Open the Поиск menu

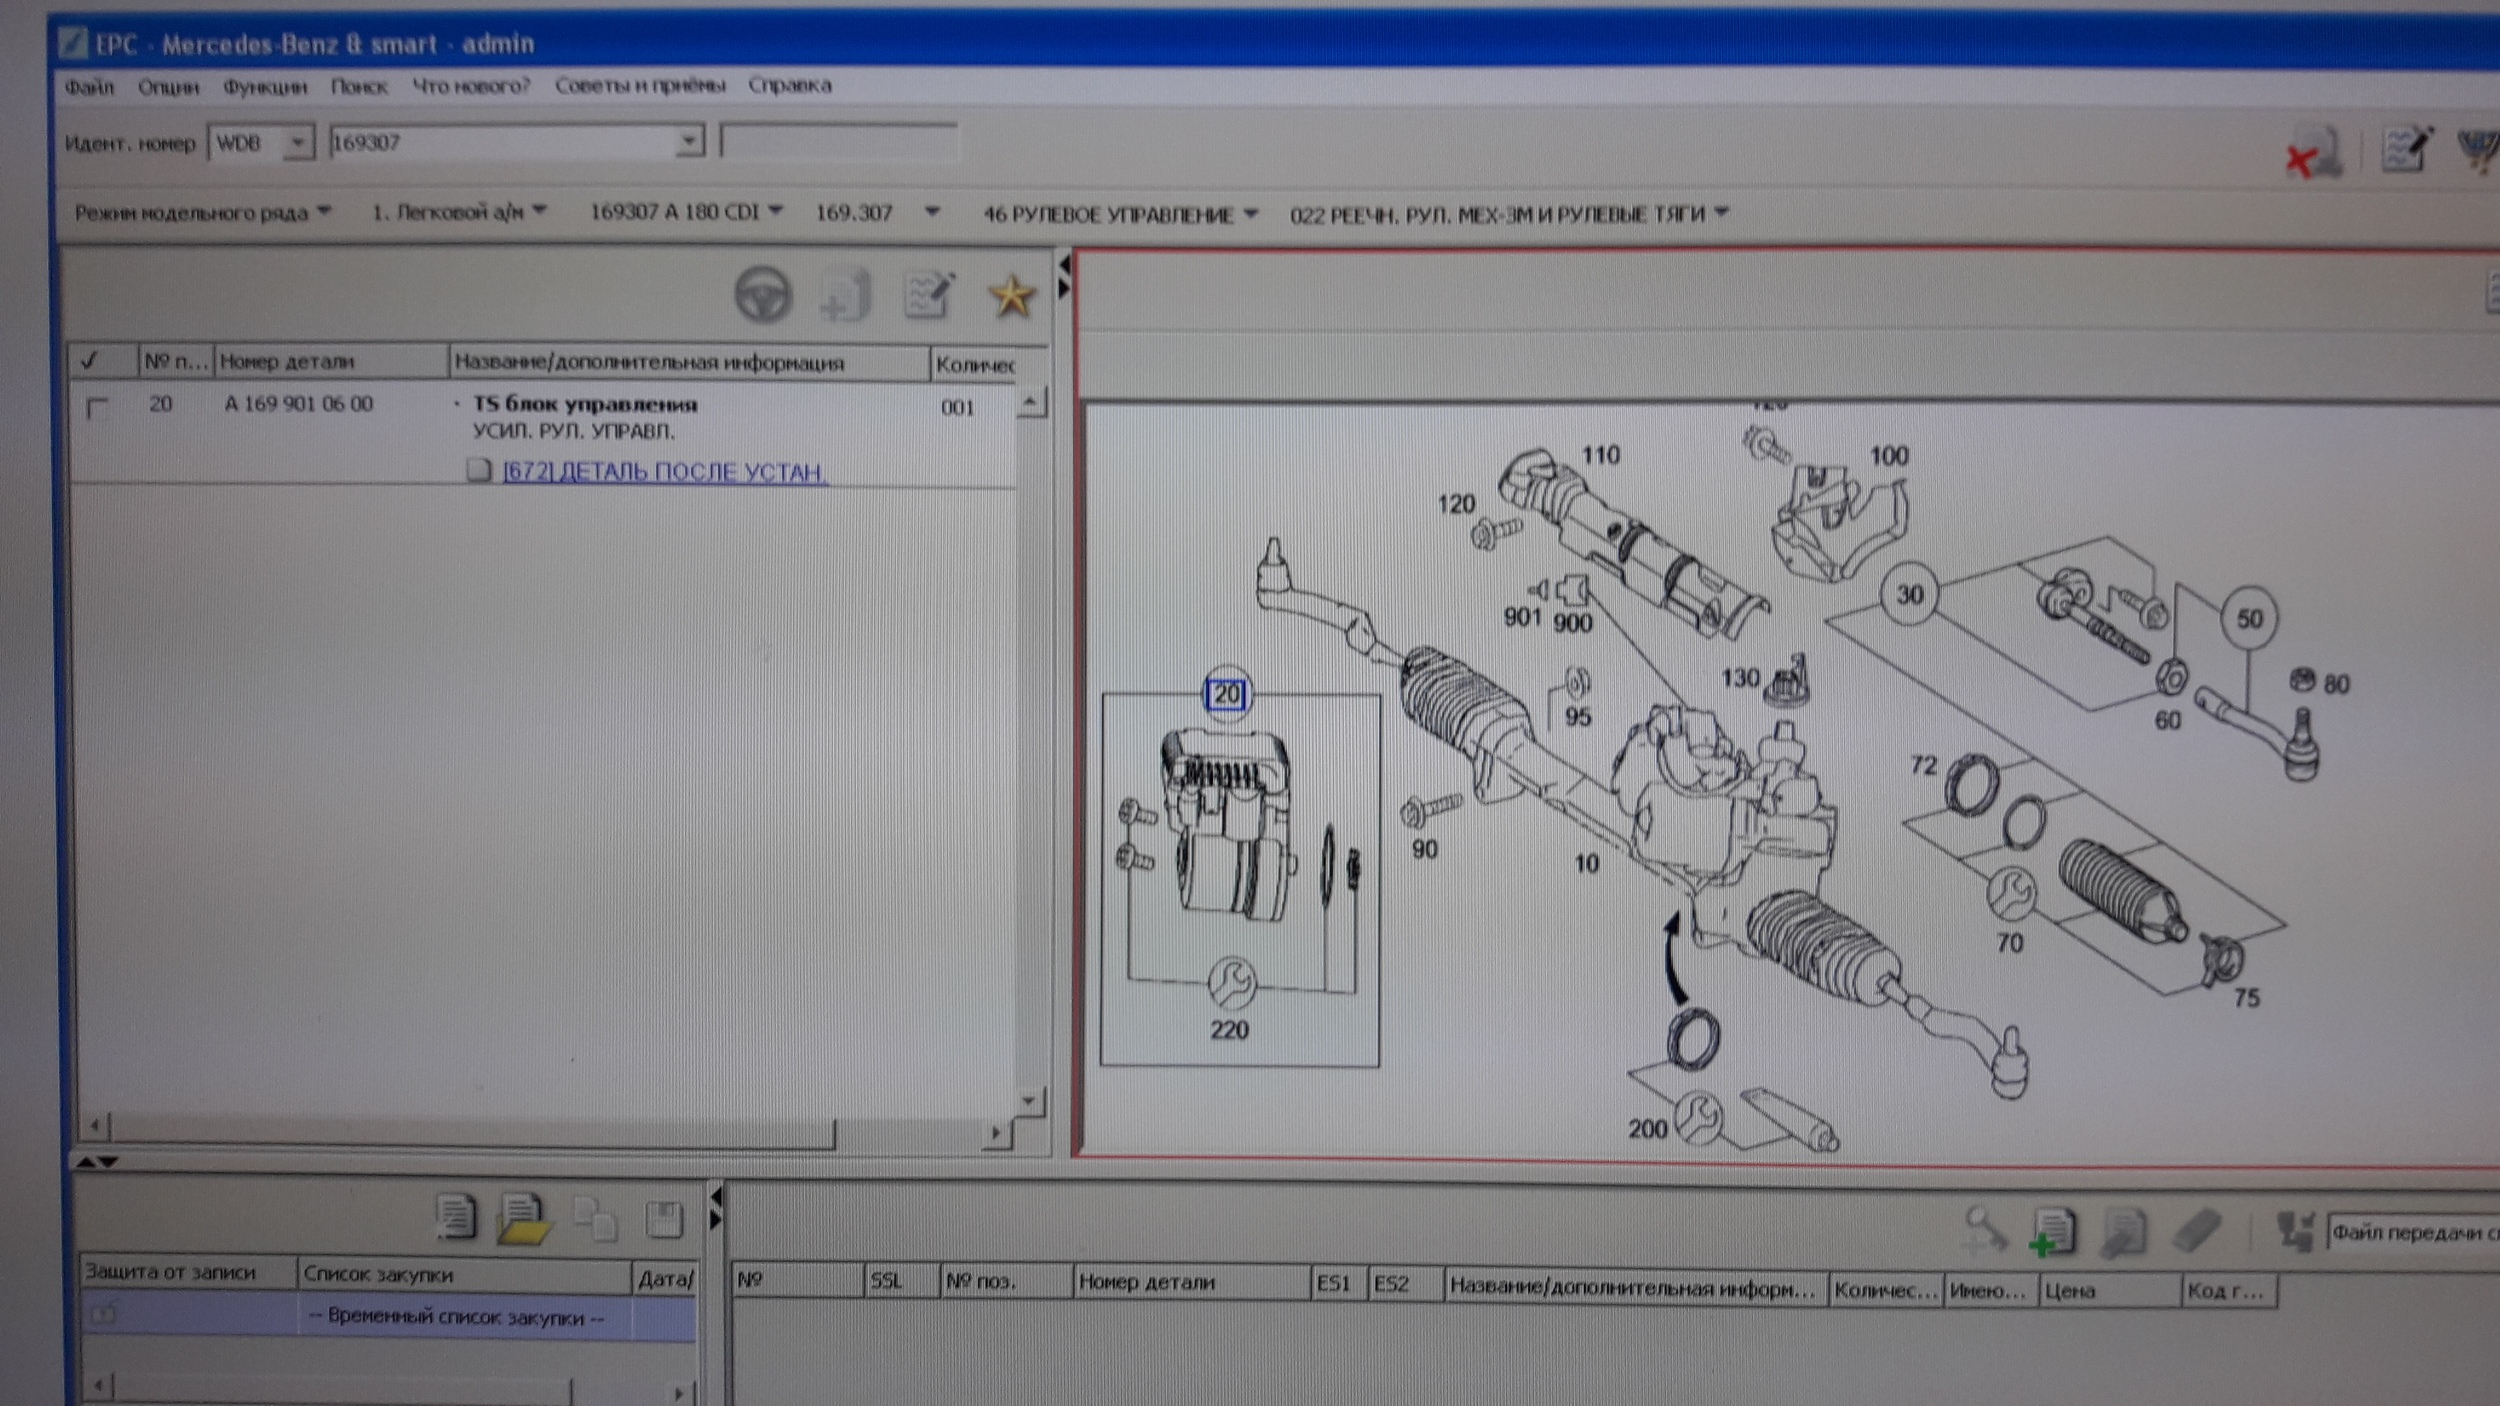pyautogui.click(x=359, y=87)
